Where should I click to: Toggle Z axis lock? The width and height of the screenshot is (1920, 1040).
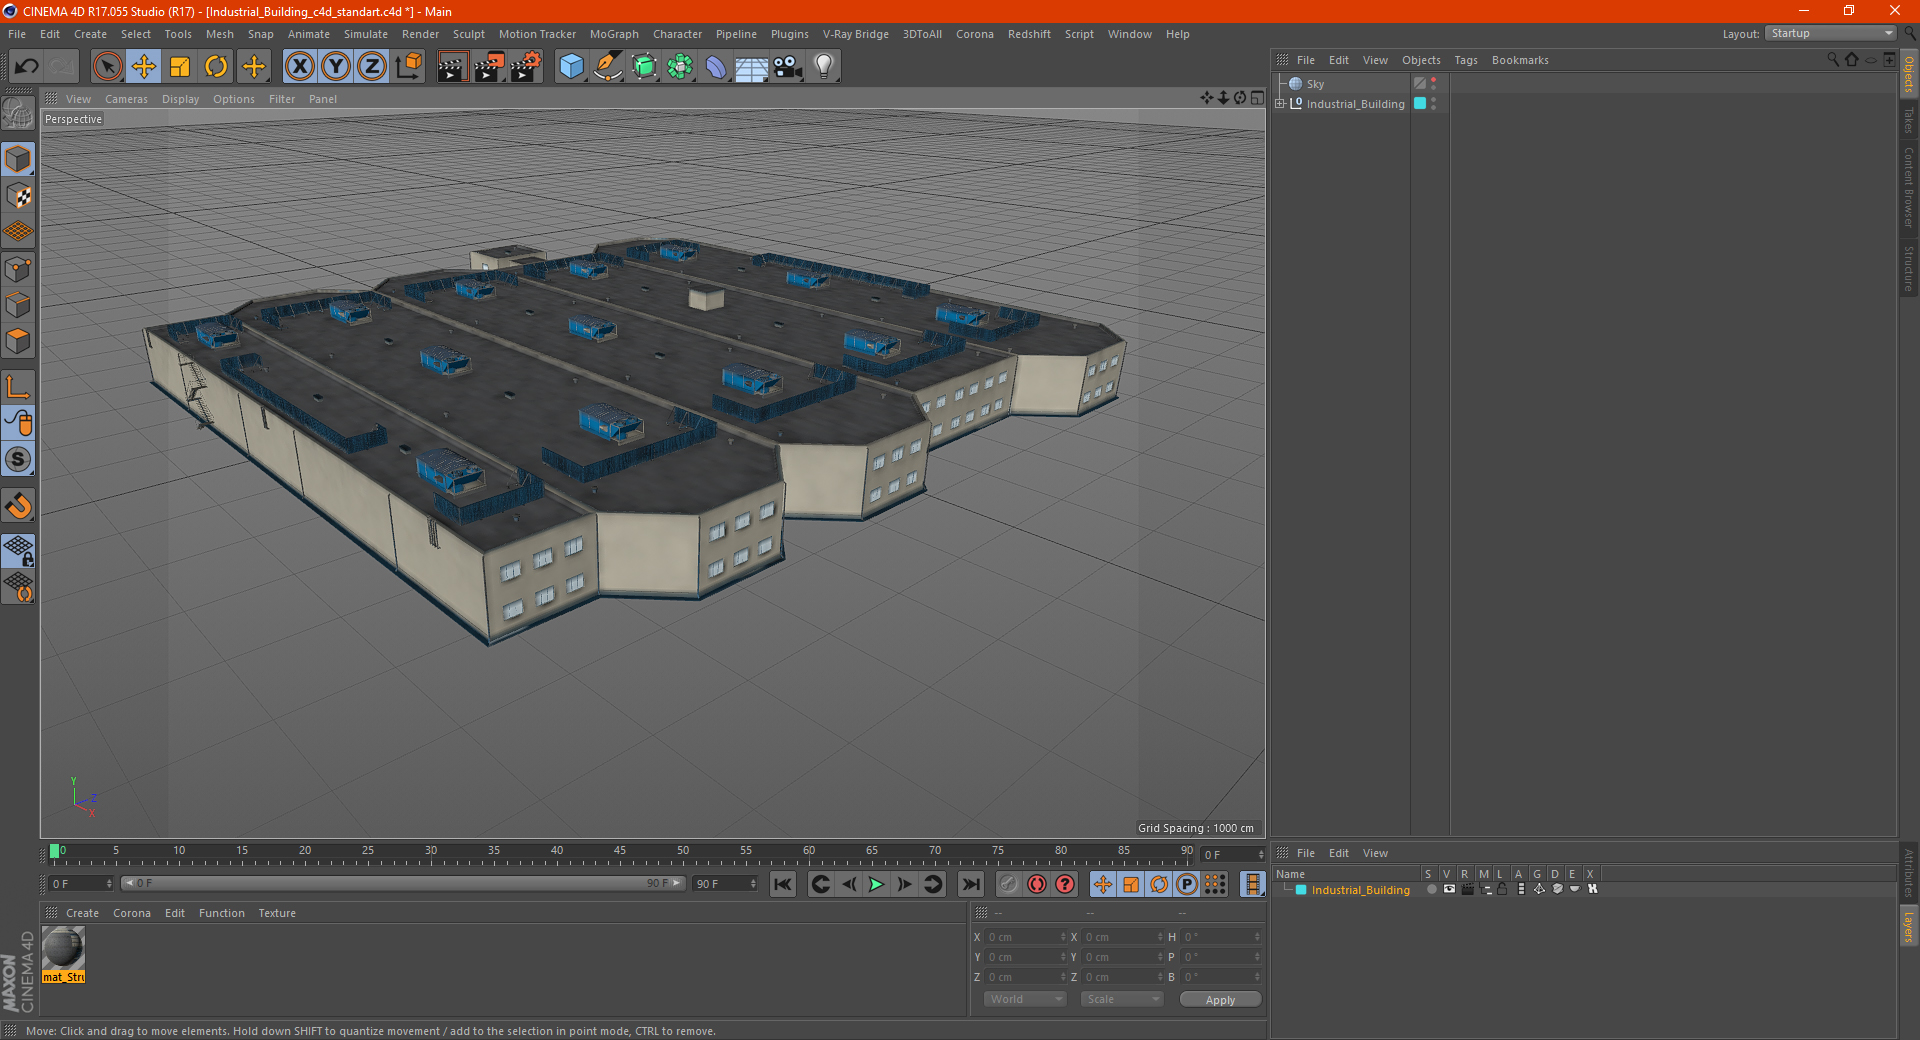pos(372,67)
